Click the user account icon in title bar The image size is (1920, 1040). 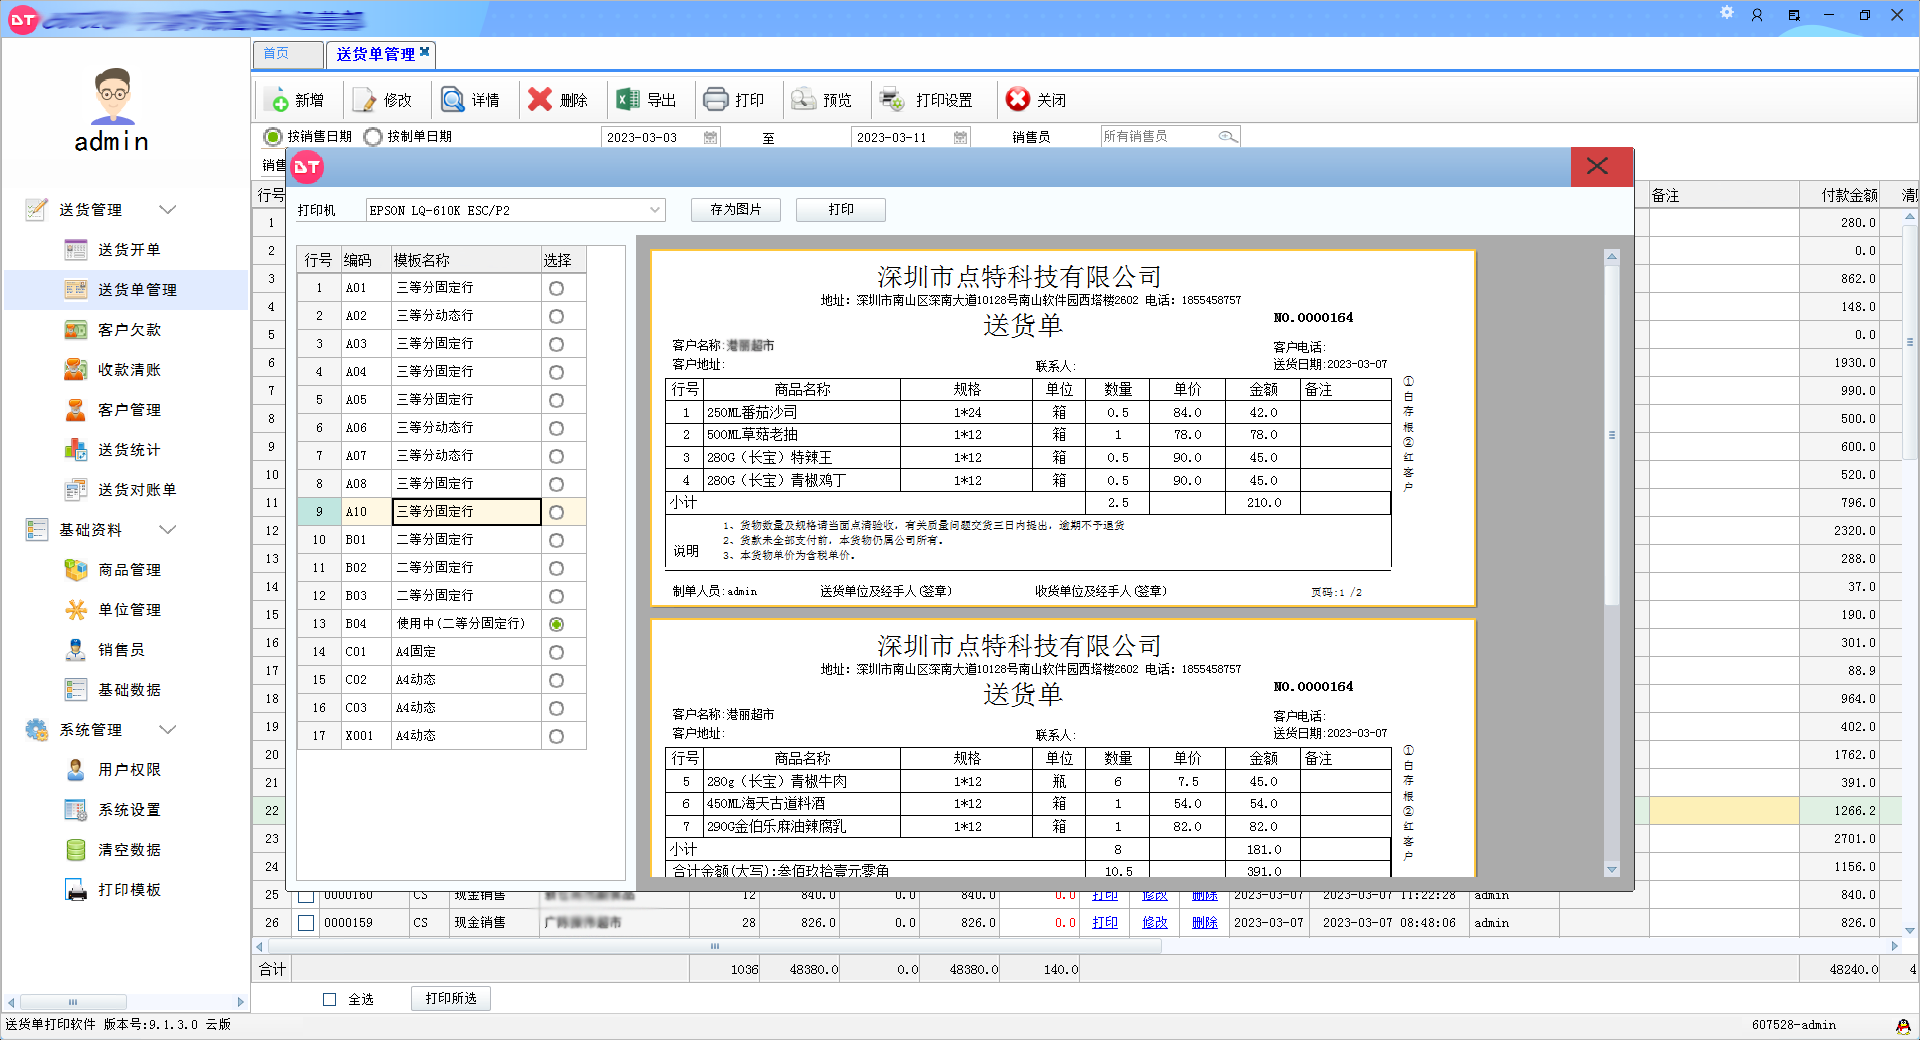click(x=1757, y=15)
